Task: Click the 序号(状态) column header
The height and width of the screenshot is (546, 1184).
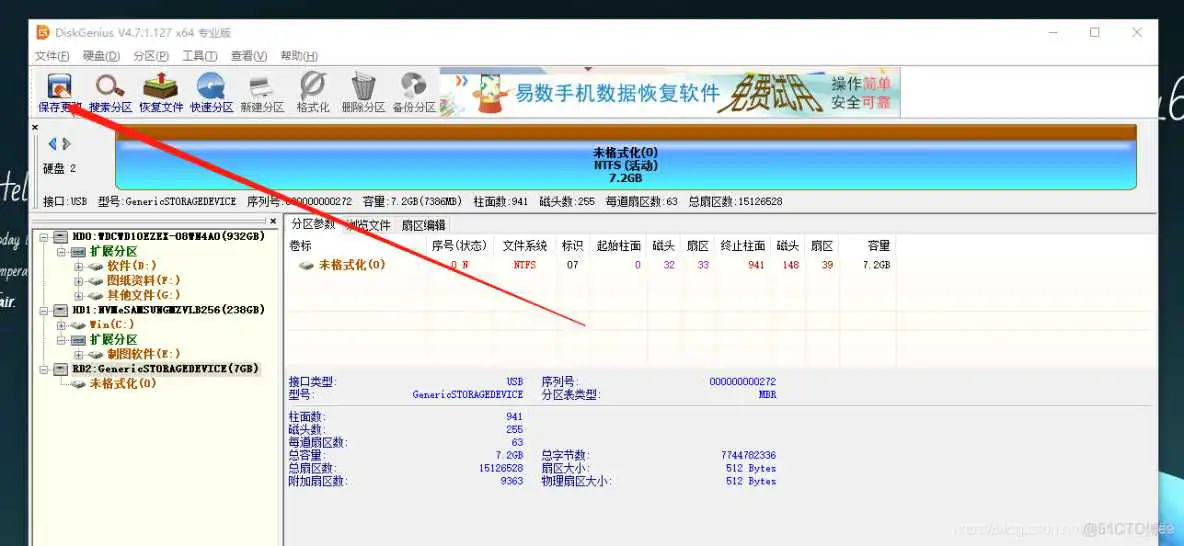Action: 459,245
